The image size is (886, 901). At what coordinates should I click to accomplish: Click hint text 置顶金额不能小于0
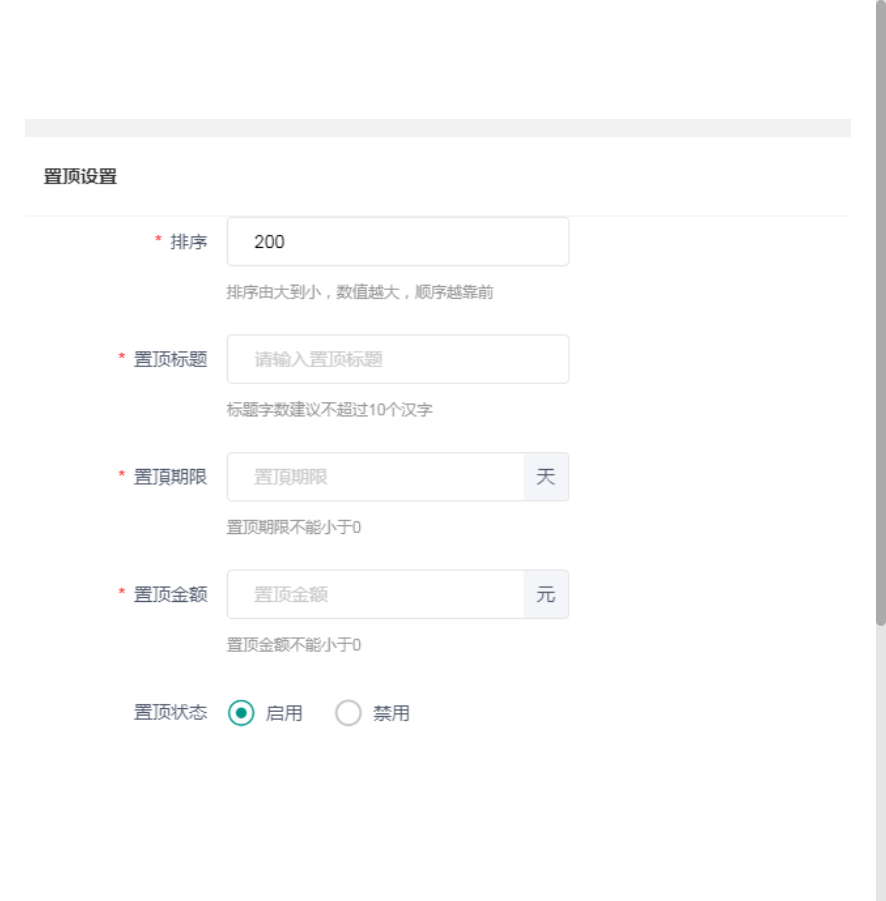pos(294,645)
